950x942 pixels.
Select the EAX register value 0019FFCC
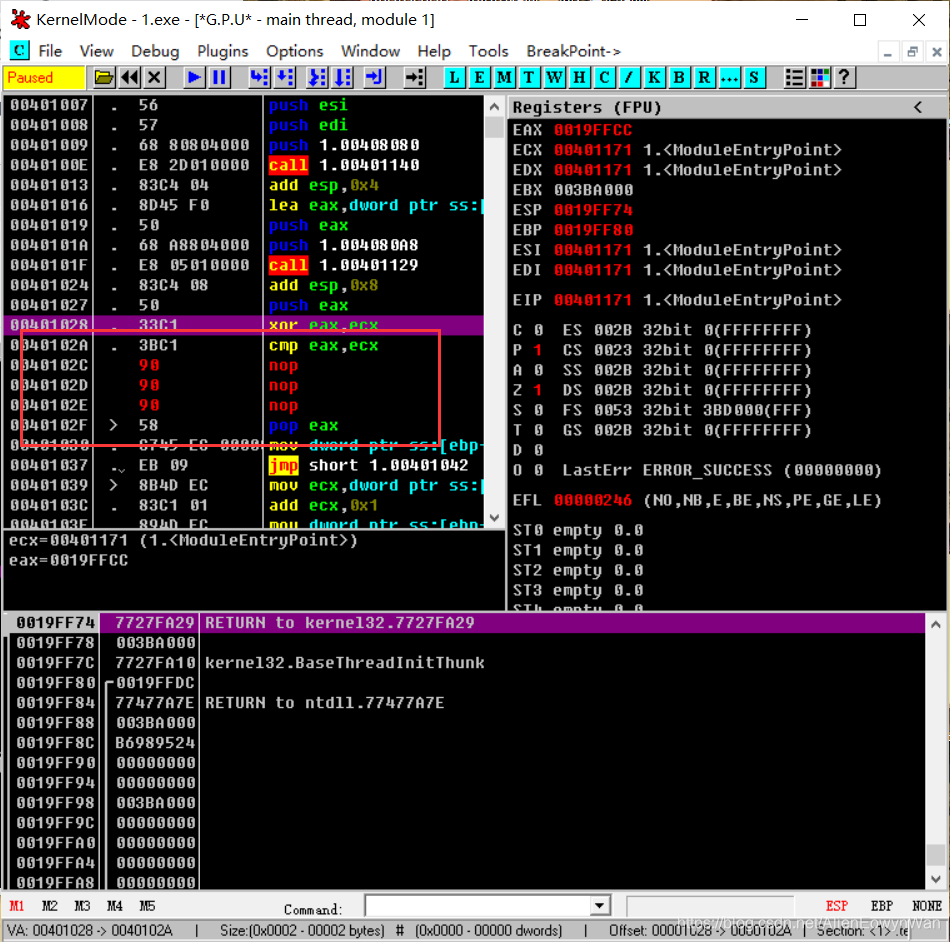point(593,130)
